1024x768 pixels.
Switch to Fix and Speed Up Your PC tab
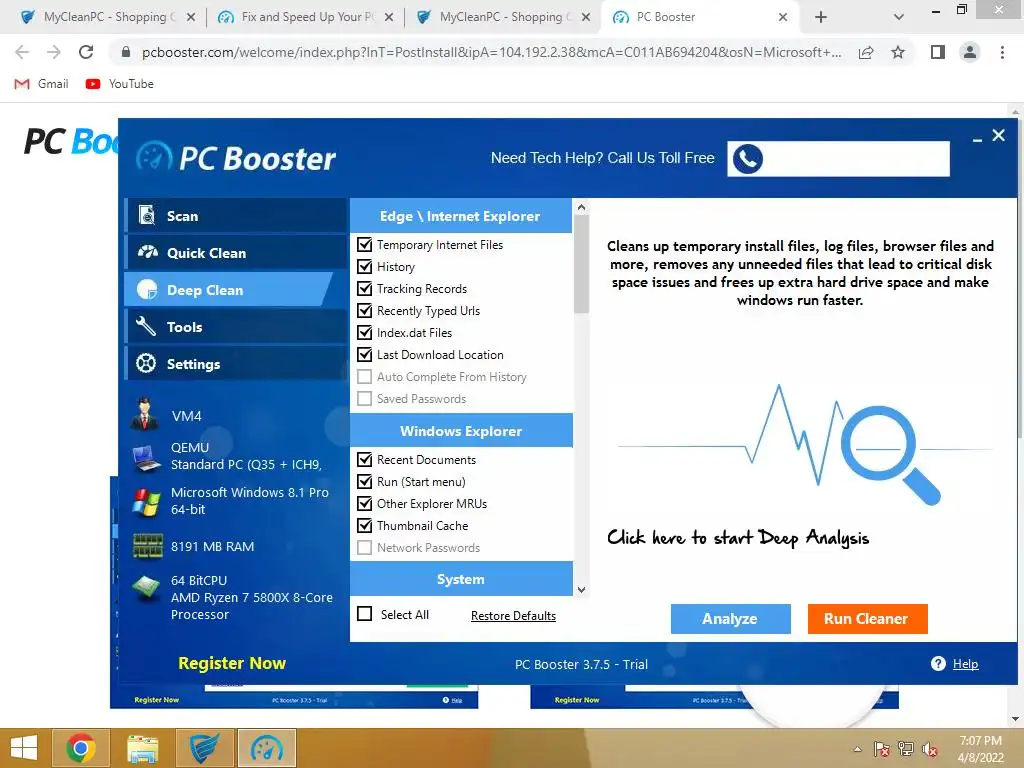pos(306,17)
